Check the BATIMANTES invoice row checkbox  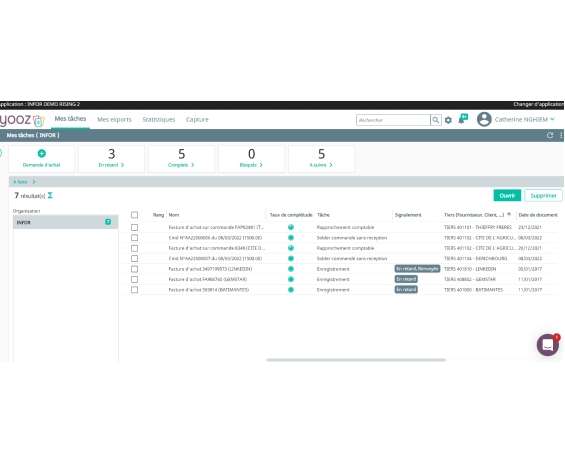[134, 290]
